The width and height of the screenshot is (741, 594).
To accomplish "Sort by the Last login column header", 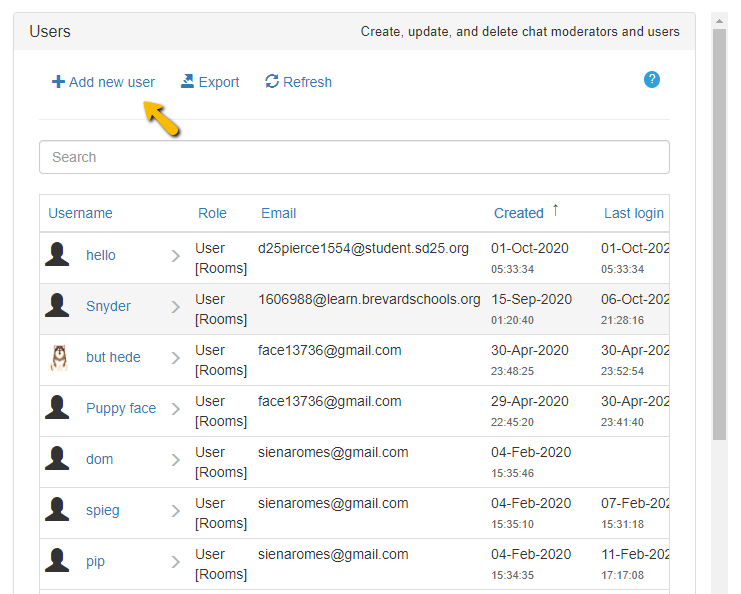I will (633, 213).
